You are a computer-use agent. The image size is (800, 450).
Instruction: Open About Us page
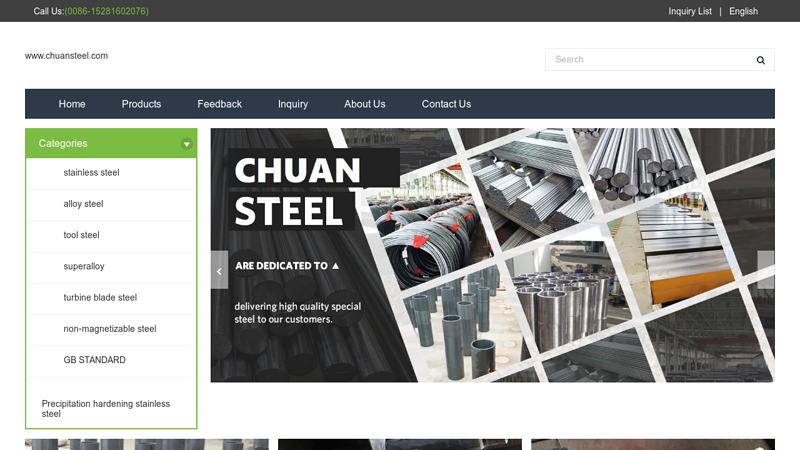(x=365, y=104)
